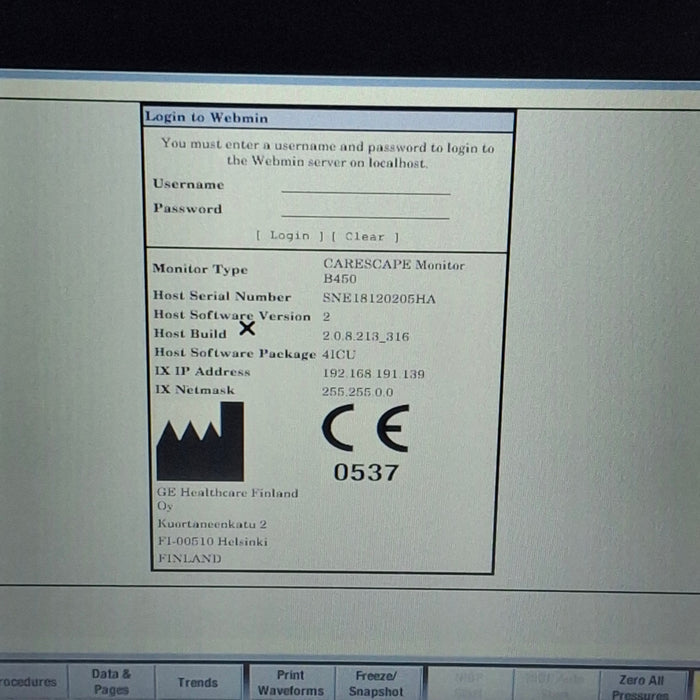The image size is (700, 700).
Task: Click the IX Netmask label
Action: 195,390
